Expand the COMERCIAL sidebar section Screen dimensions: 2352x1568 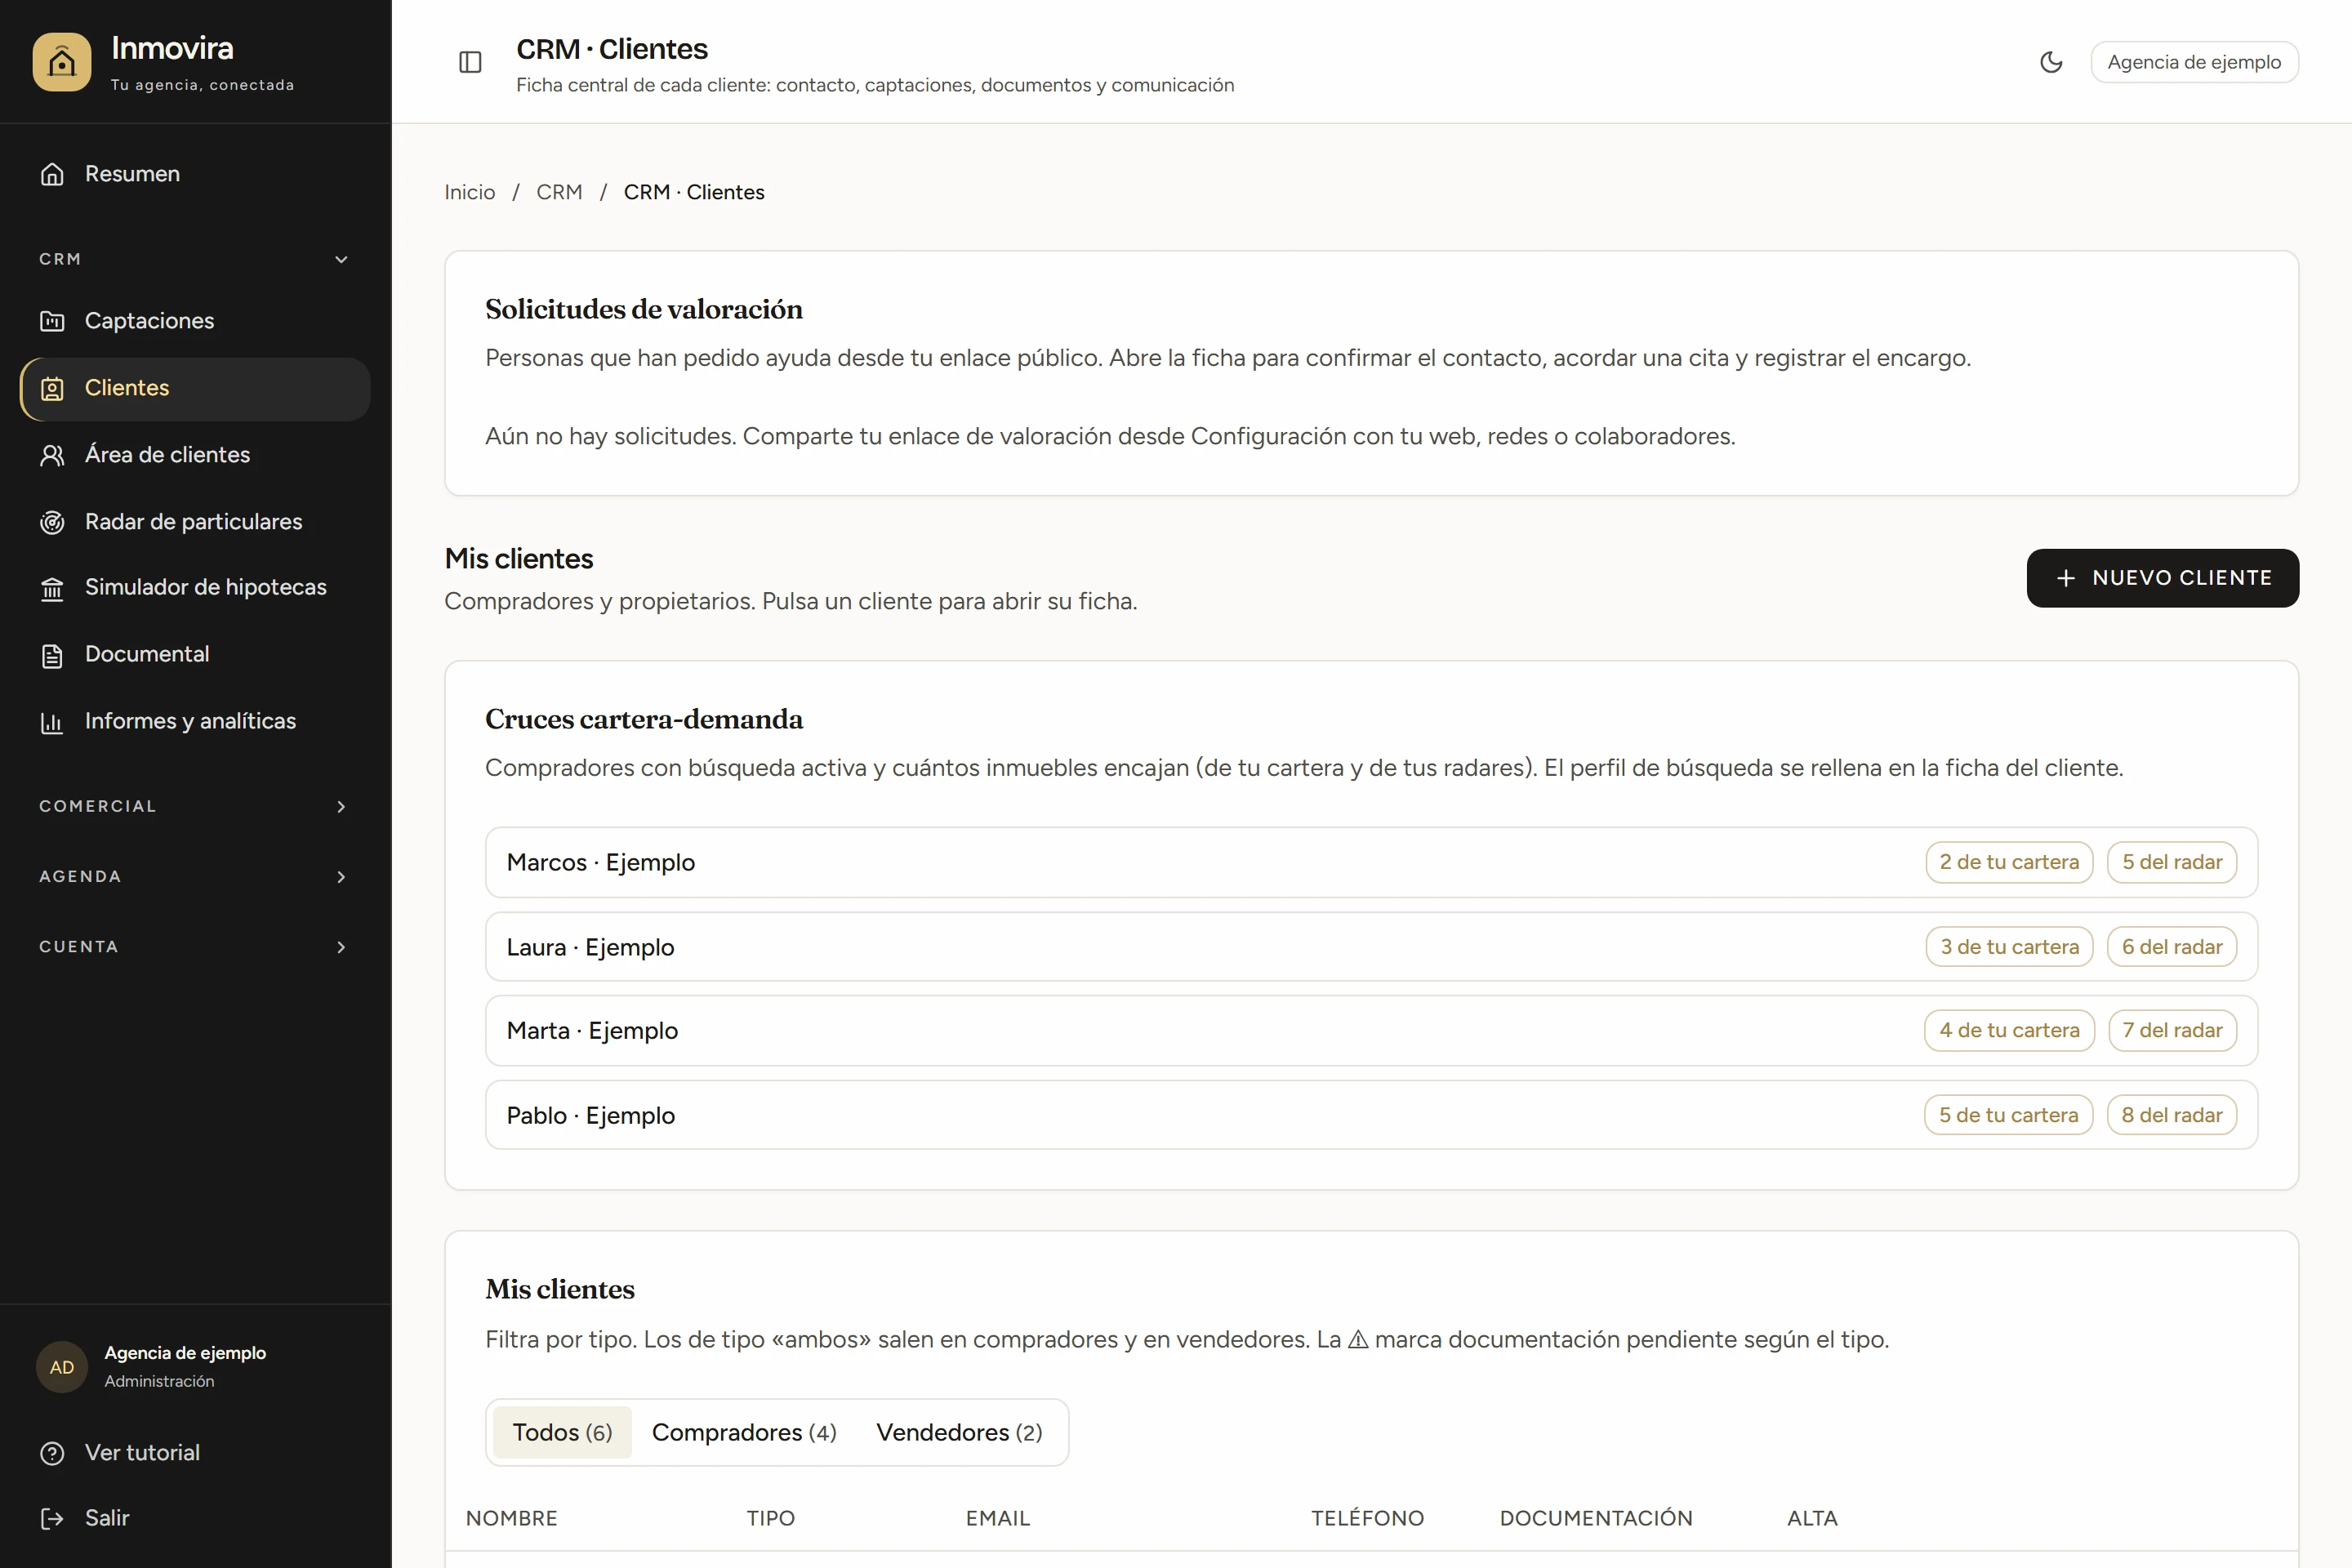pyautogui.click(x=195, y=806)
